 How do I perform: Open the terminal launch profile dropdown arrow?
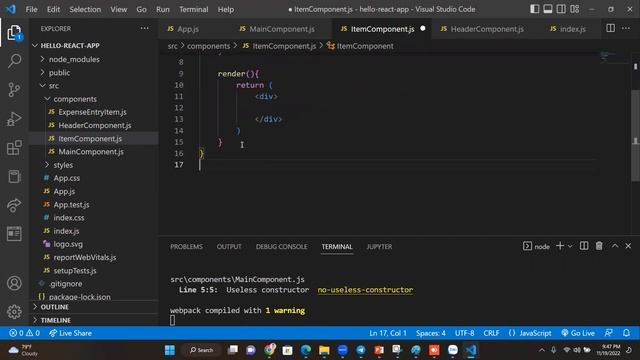pyautogui.click(x=570, y=246)
